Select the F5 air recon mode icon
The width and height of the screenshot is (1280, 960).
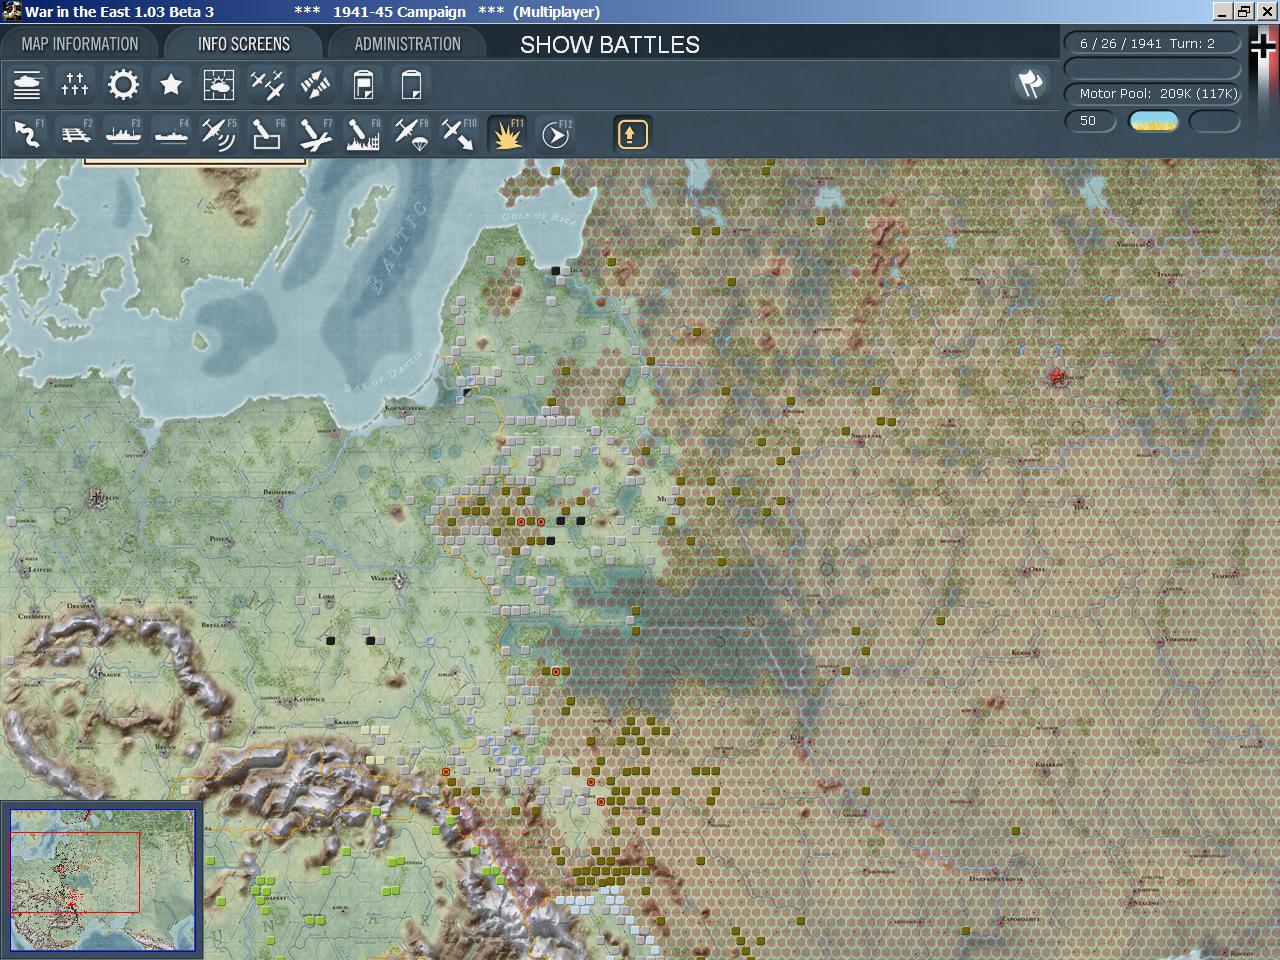[219, 134]
